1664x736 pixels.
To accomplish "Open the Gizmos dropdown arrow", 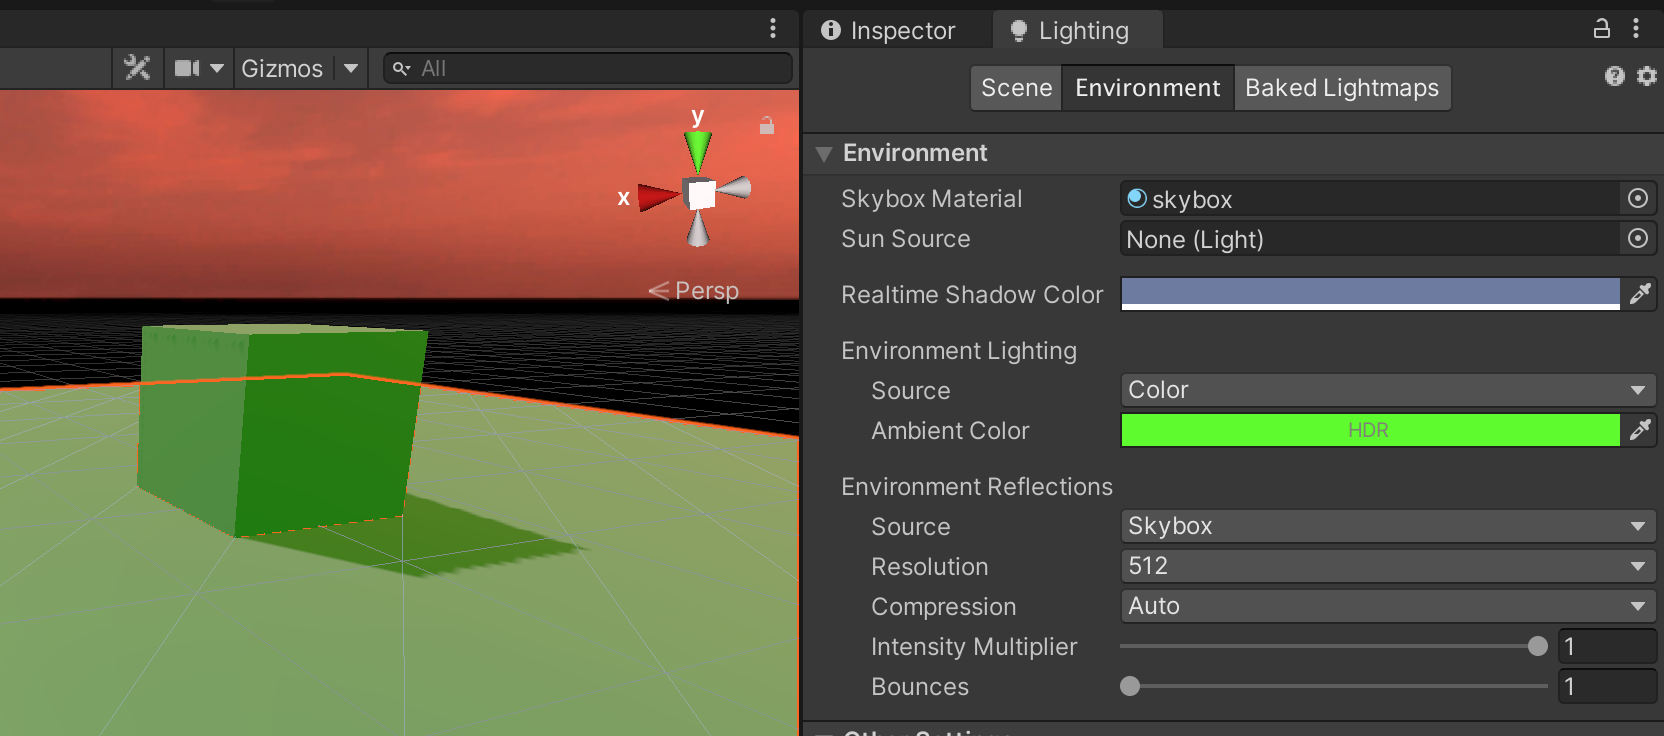I will (x=351, y=68).
